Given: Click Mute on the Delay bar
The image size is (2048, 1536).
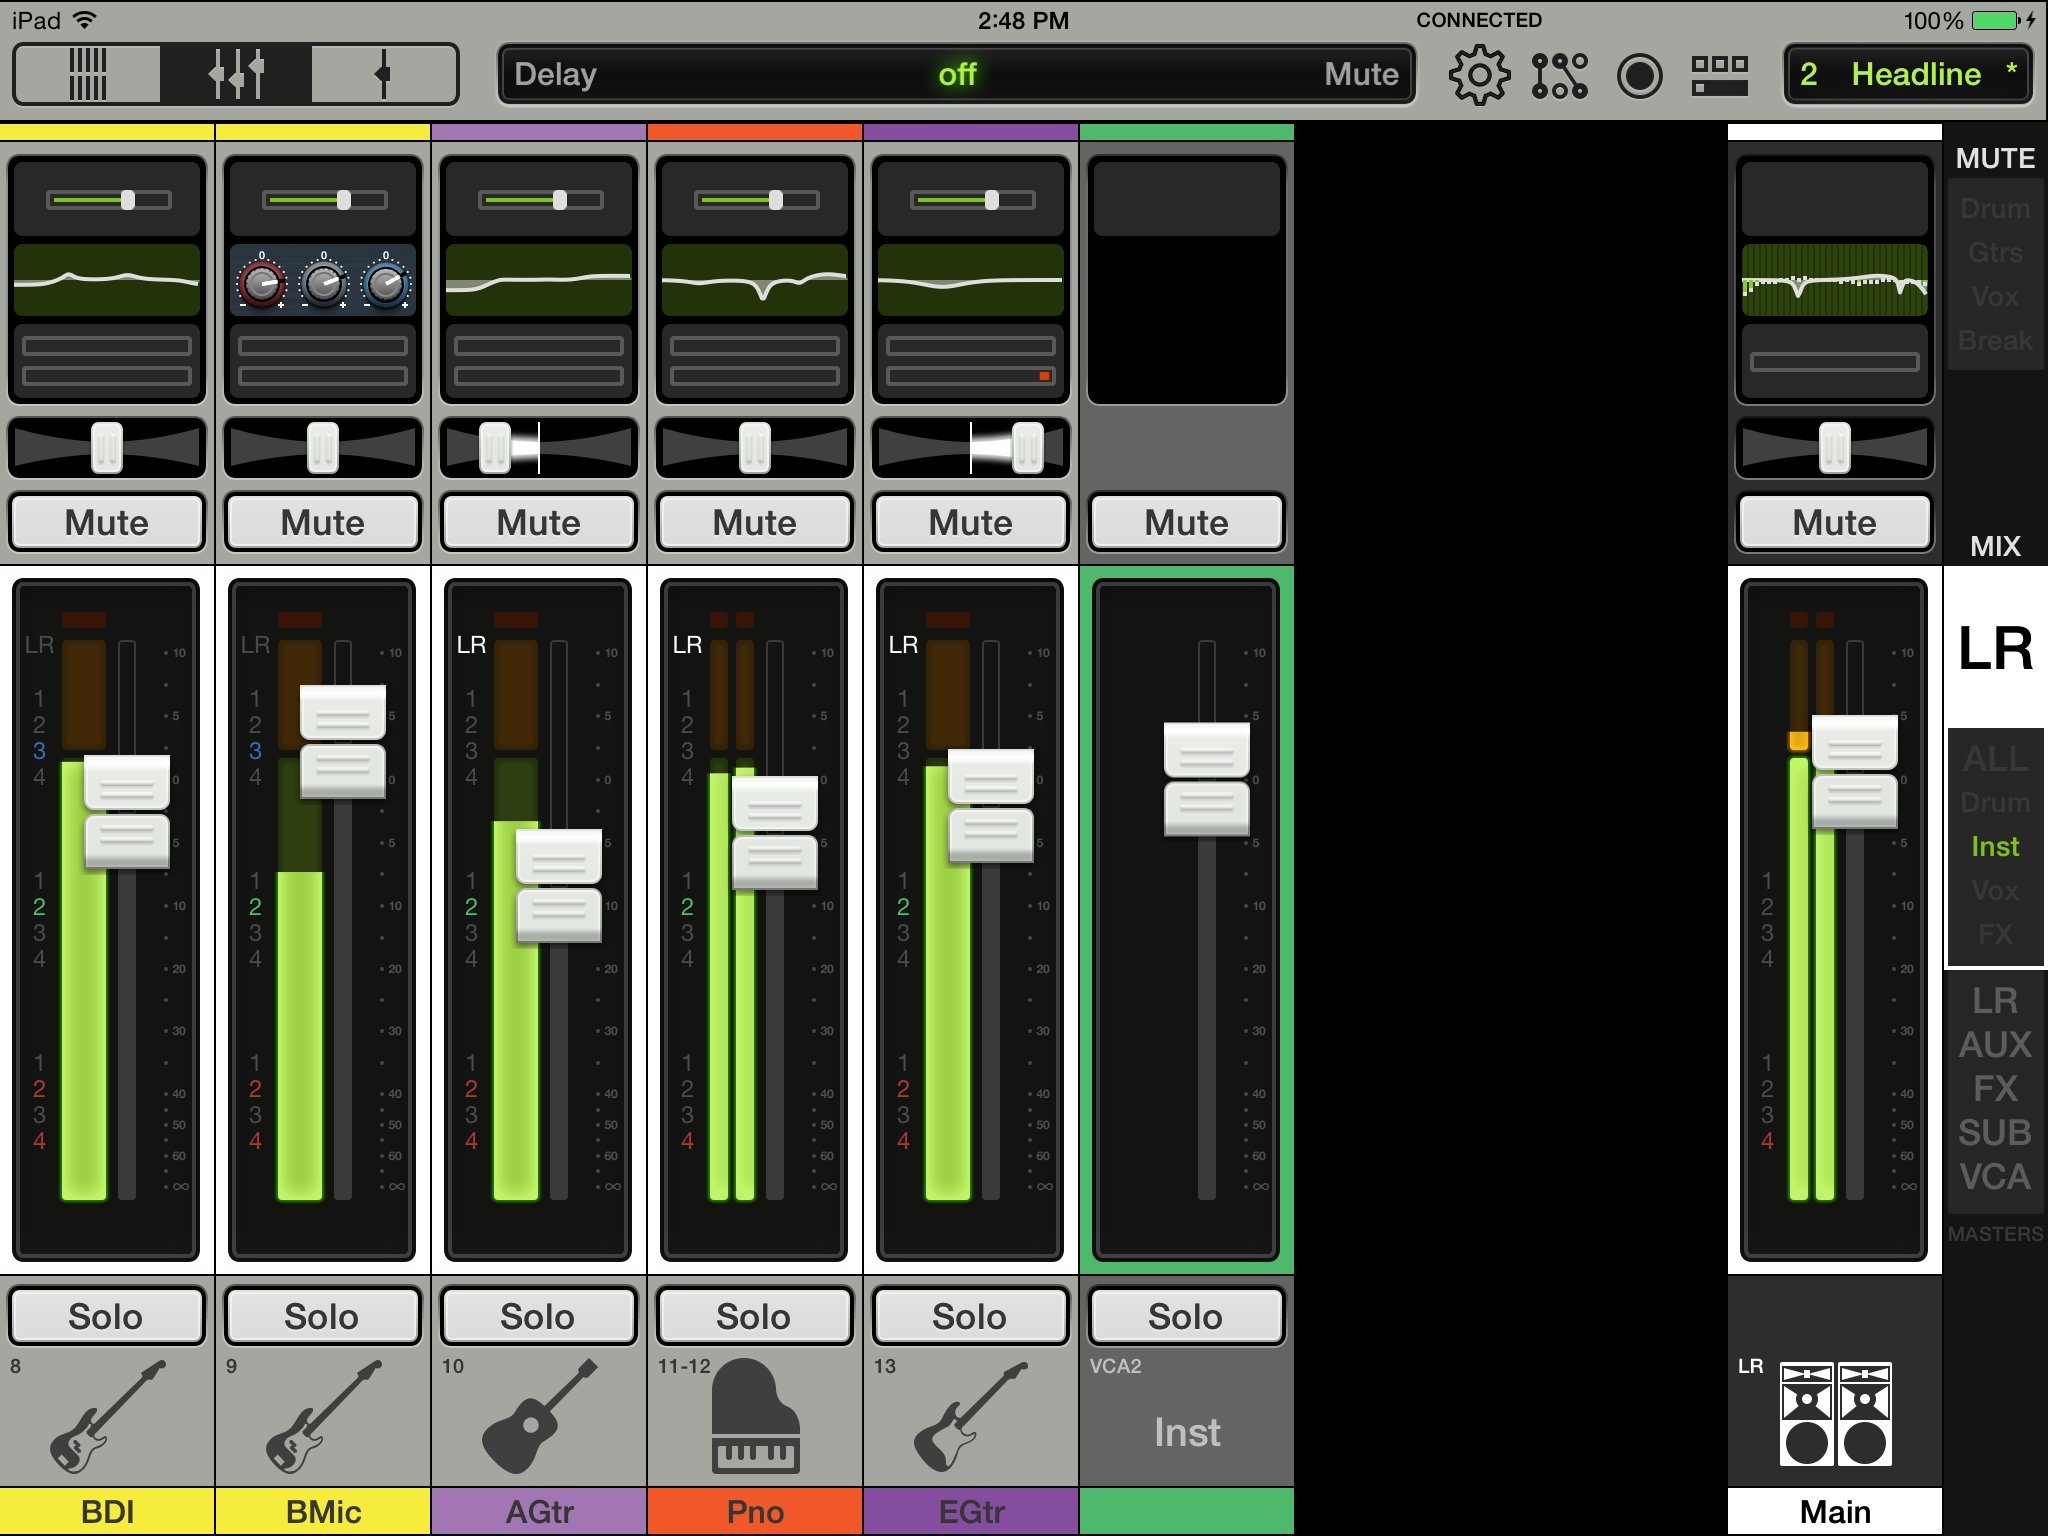Looking at the screenshot, I should click(1360, 74).
